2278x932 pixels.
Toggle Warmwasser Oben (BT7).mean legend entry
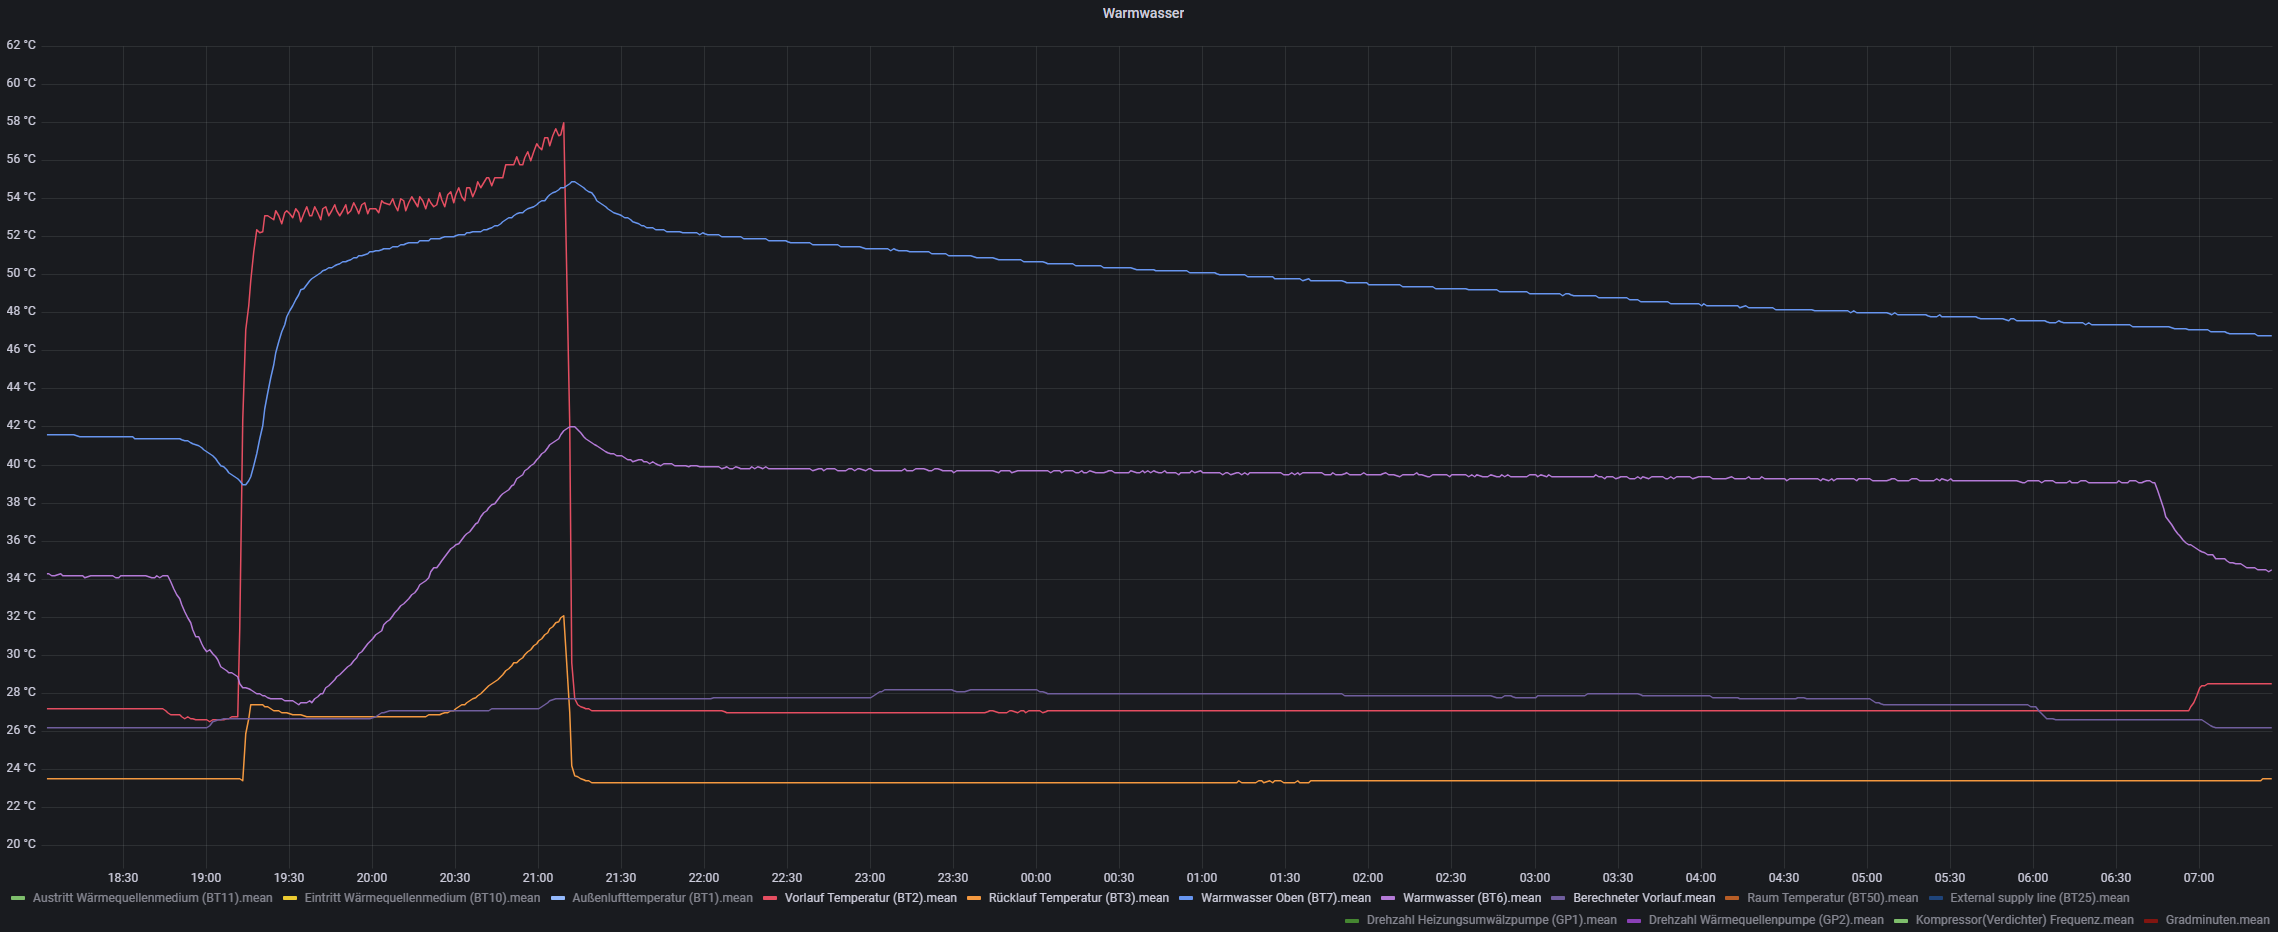click(1285, 898)
